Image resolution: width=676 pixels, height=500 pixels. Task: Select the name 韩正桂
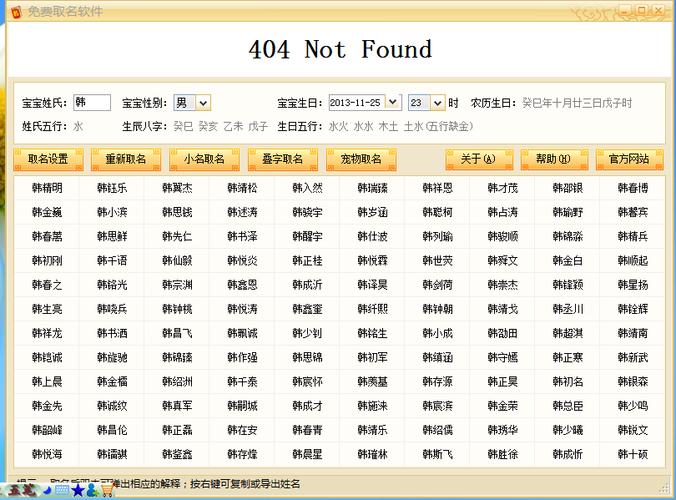pyautogui.click(x=307, y=260)
